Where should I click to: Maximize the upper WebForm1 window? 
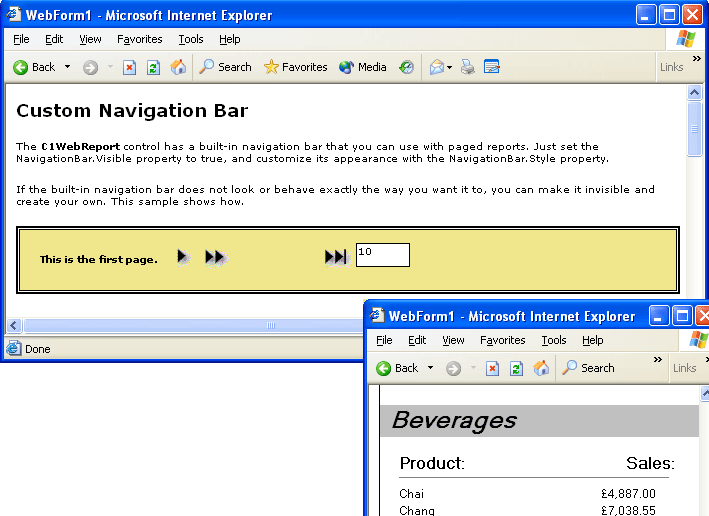click(x=669, y=15)
